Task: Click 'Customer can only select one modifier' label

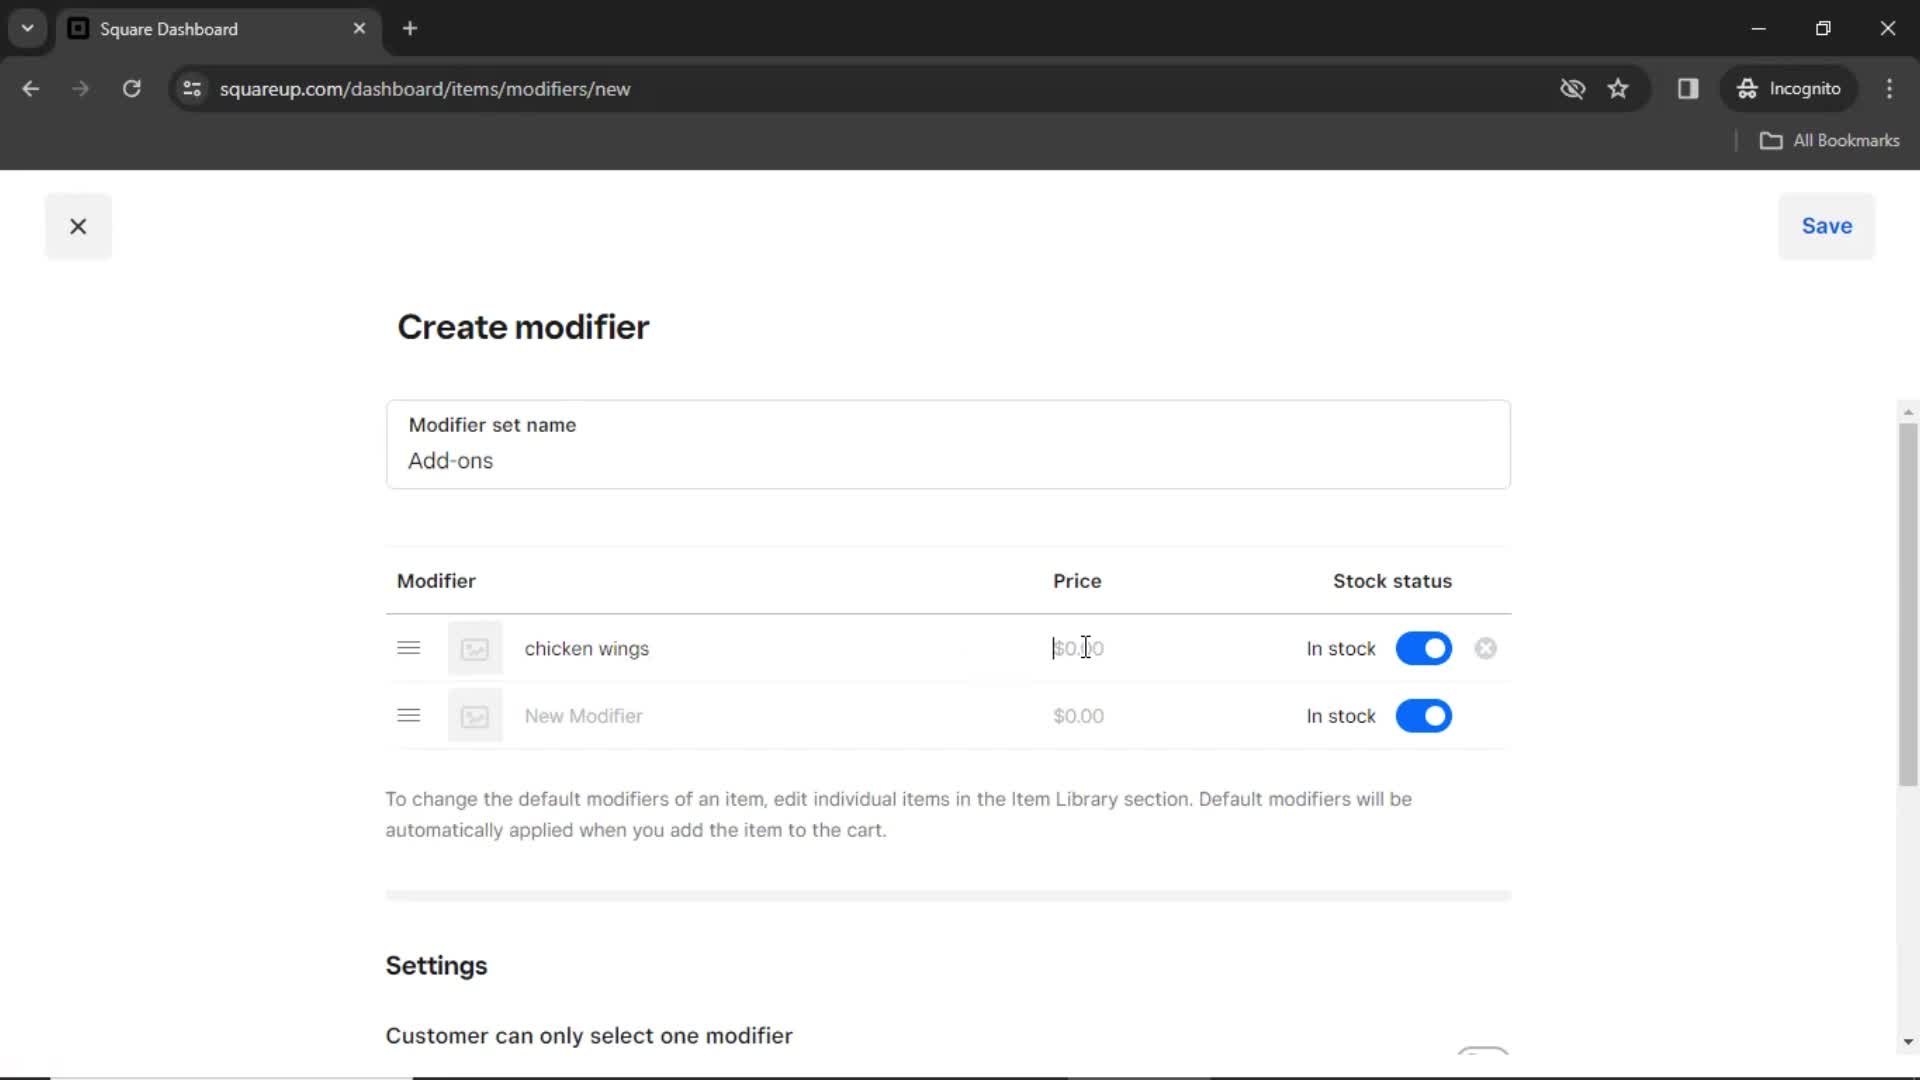Action: tap(589, 1036)
